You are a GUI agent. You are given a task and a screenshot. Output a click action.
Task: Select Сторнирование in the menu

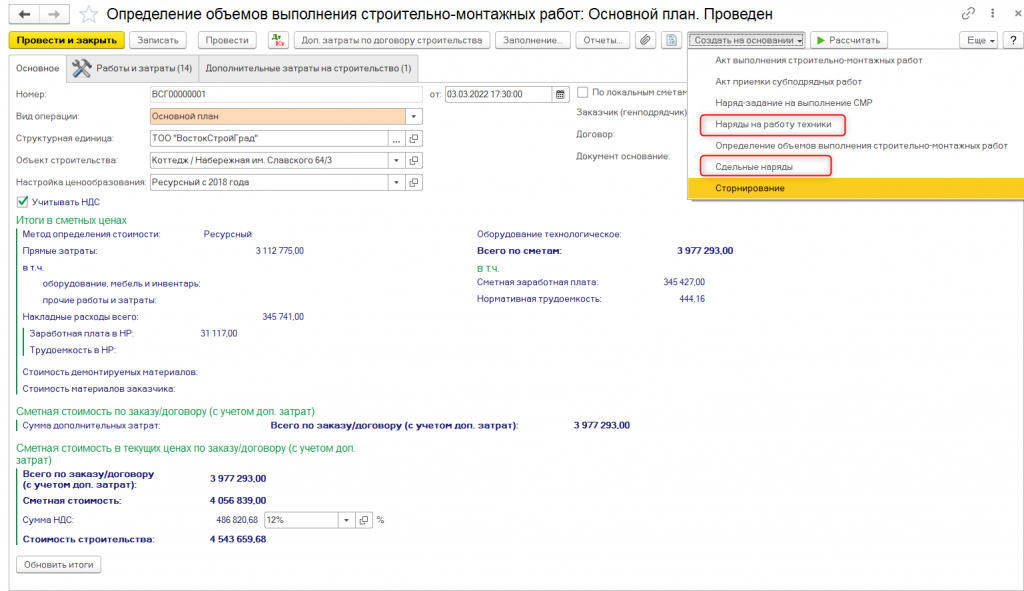[749, 188]
